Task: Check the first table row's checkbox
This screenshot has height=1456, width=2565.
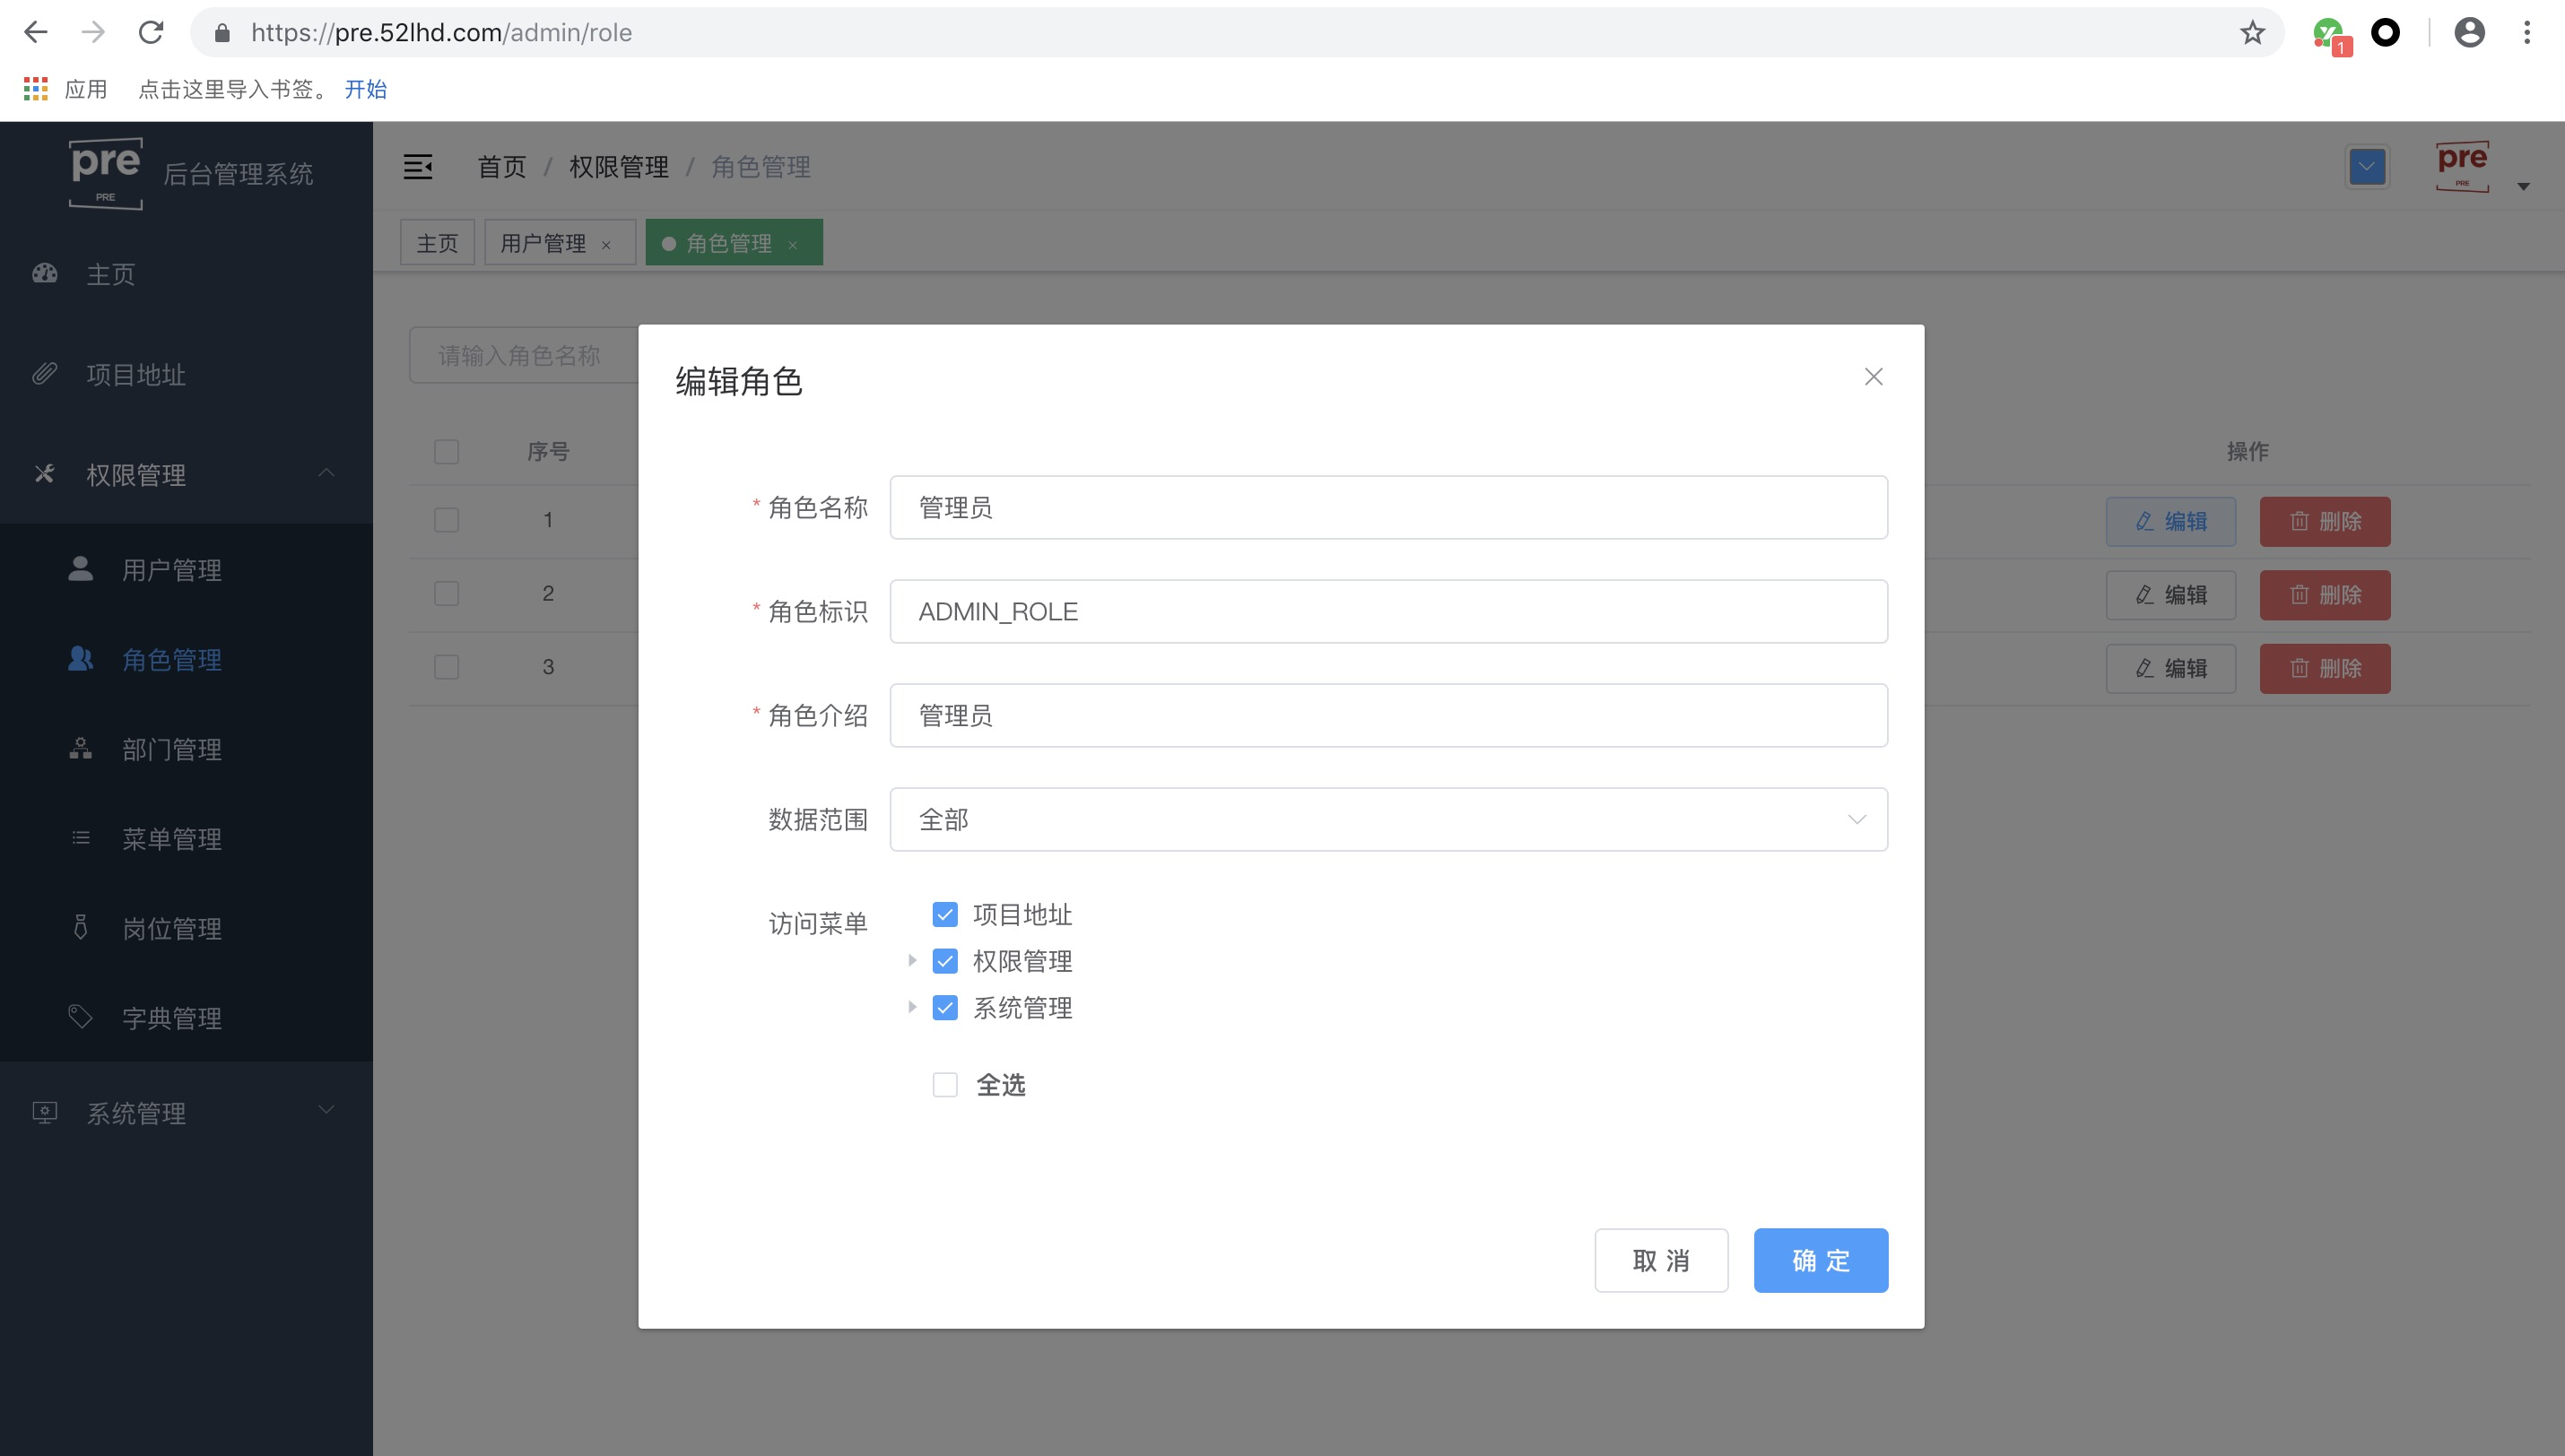Action: click(446, 520)
